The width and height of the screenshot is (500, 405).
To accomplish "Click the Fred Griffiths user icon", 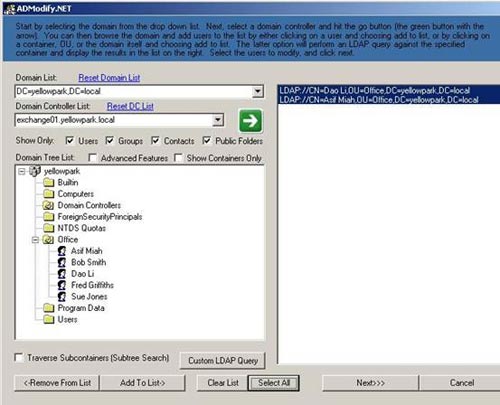I will (62, 285).
